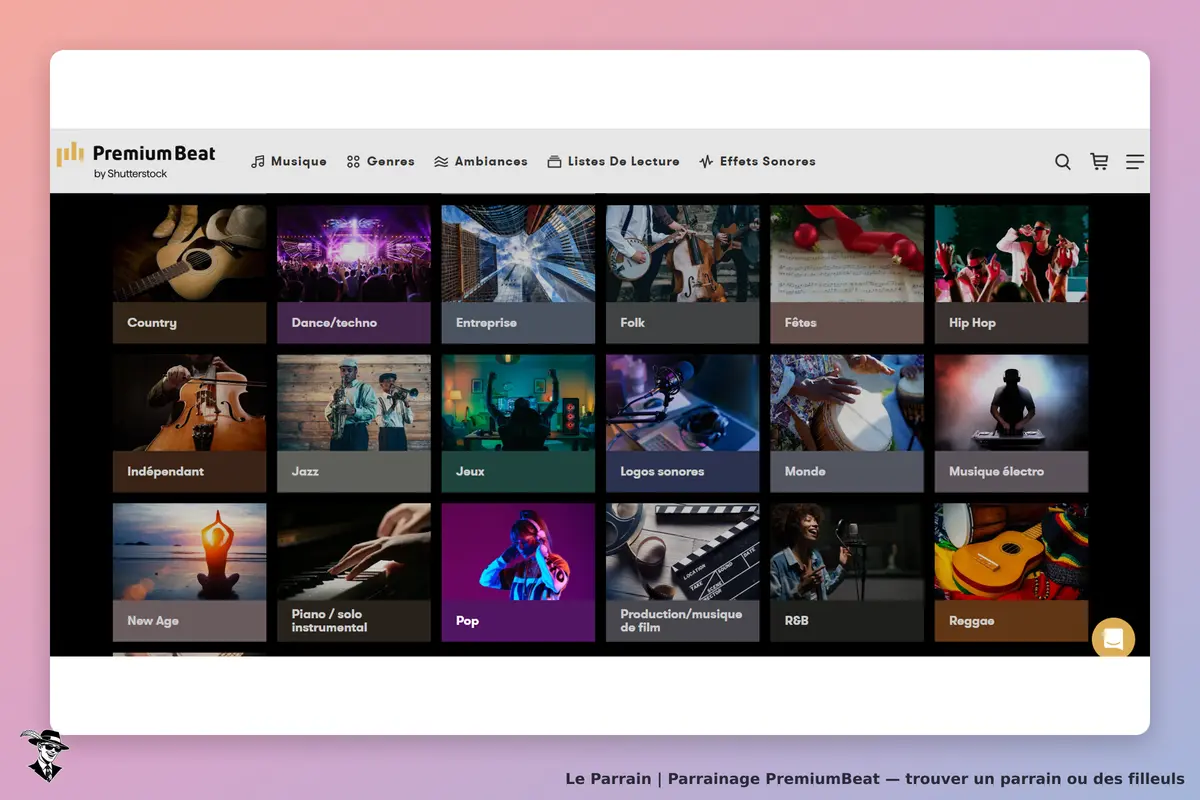Open the chat support bubble
The height and width of the screenshot is (800, 1200).
pyautogui.click(x=1113, y=639)
